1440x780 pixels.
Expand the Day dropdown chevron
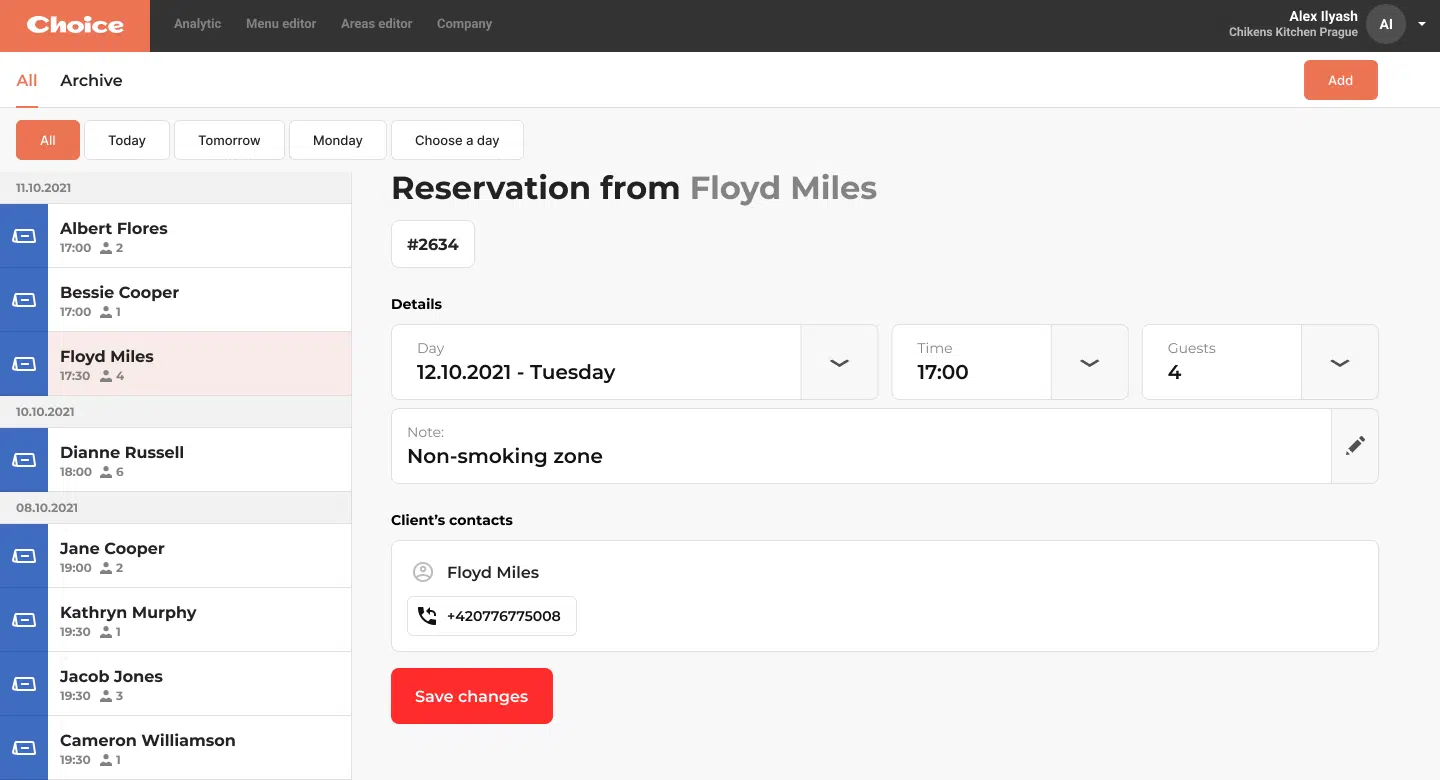839,362
